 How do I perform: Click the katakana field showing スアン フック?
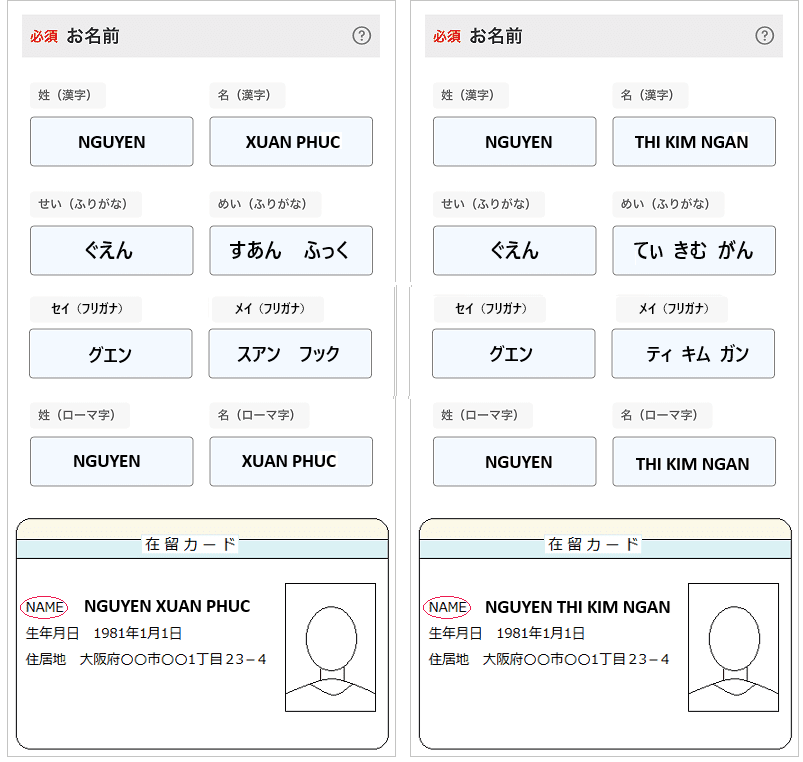(x=290, y=354)
